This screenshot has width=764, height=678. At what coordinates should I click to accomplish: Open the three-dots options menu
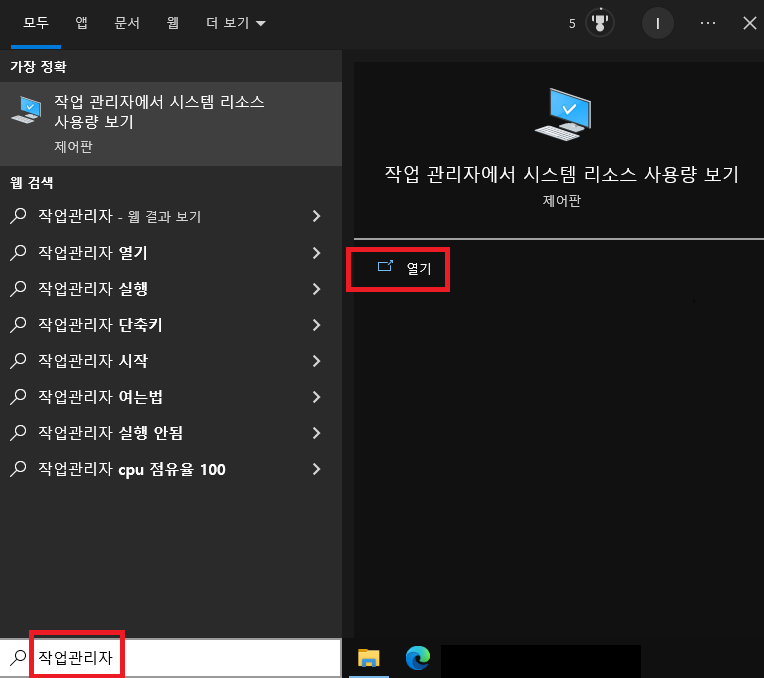point(707,23)
